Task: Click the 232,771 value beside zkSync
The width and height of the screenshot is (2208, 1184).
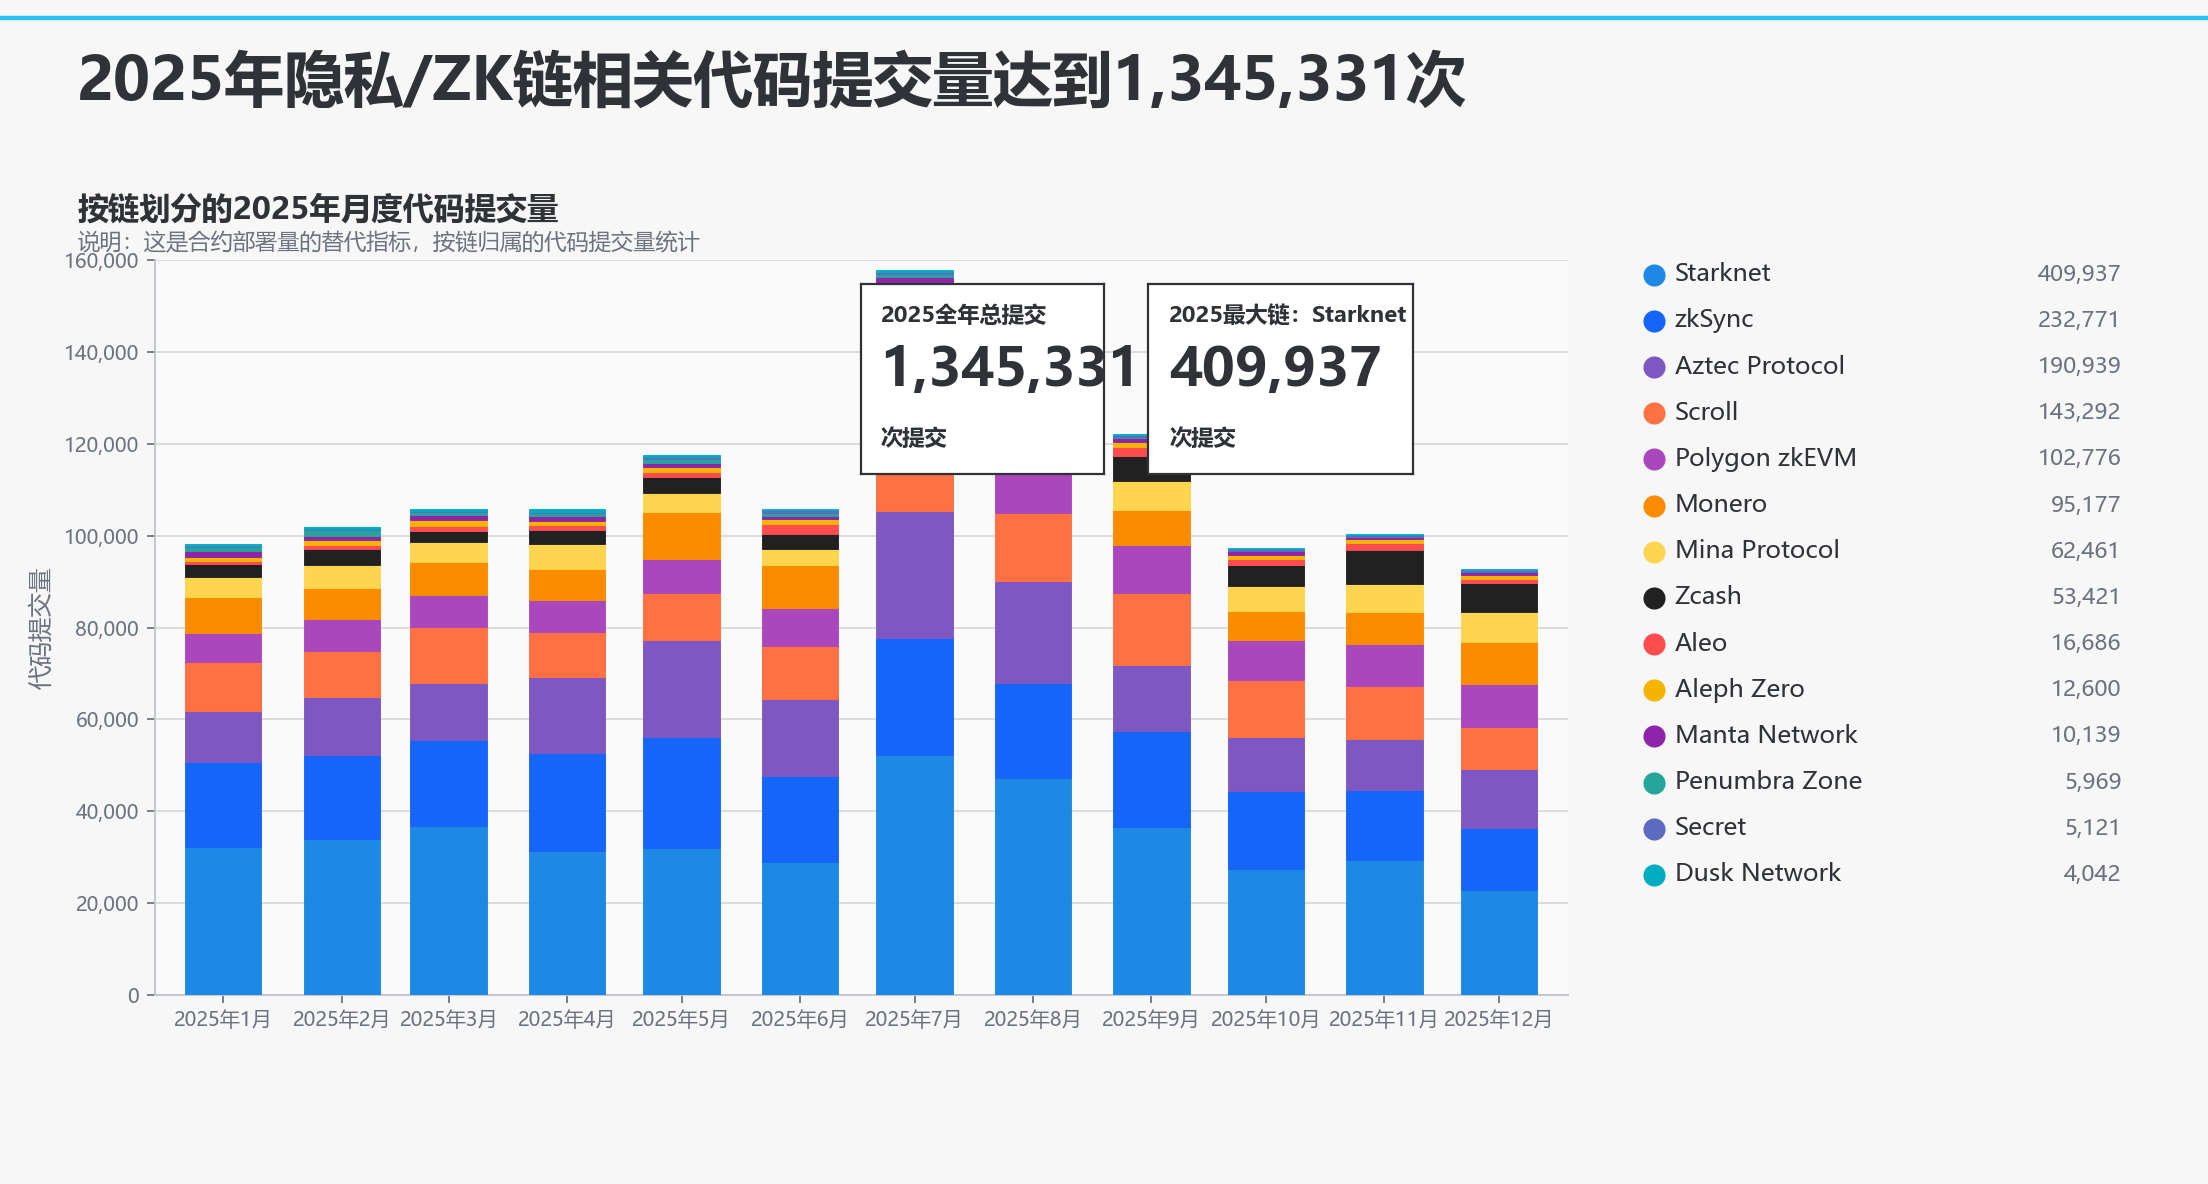Action: [x=2079, y=319]
